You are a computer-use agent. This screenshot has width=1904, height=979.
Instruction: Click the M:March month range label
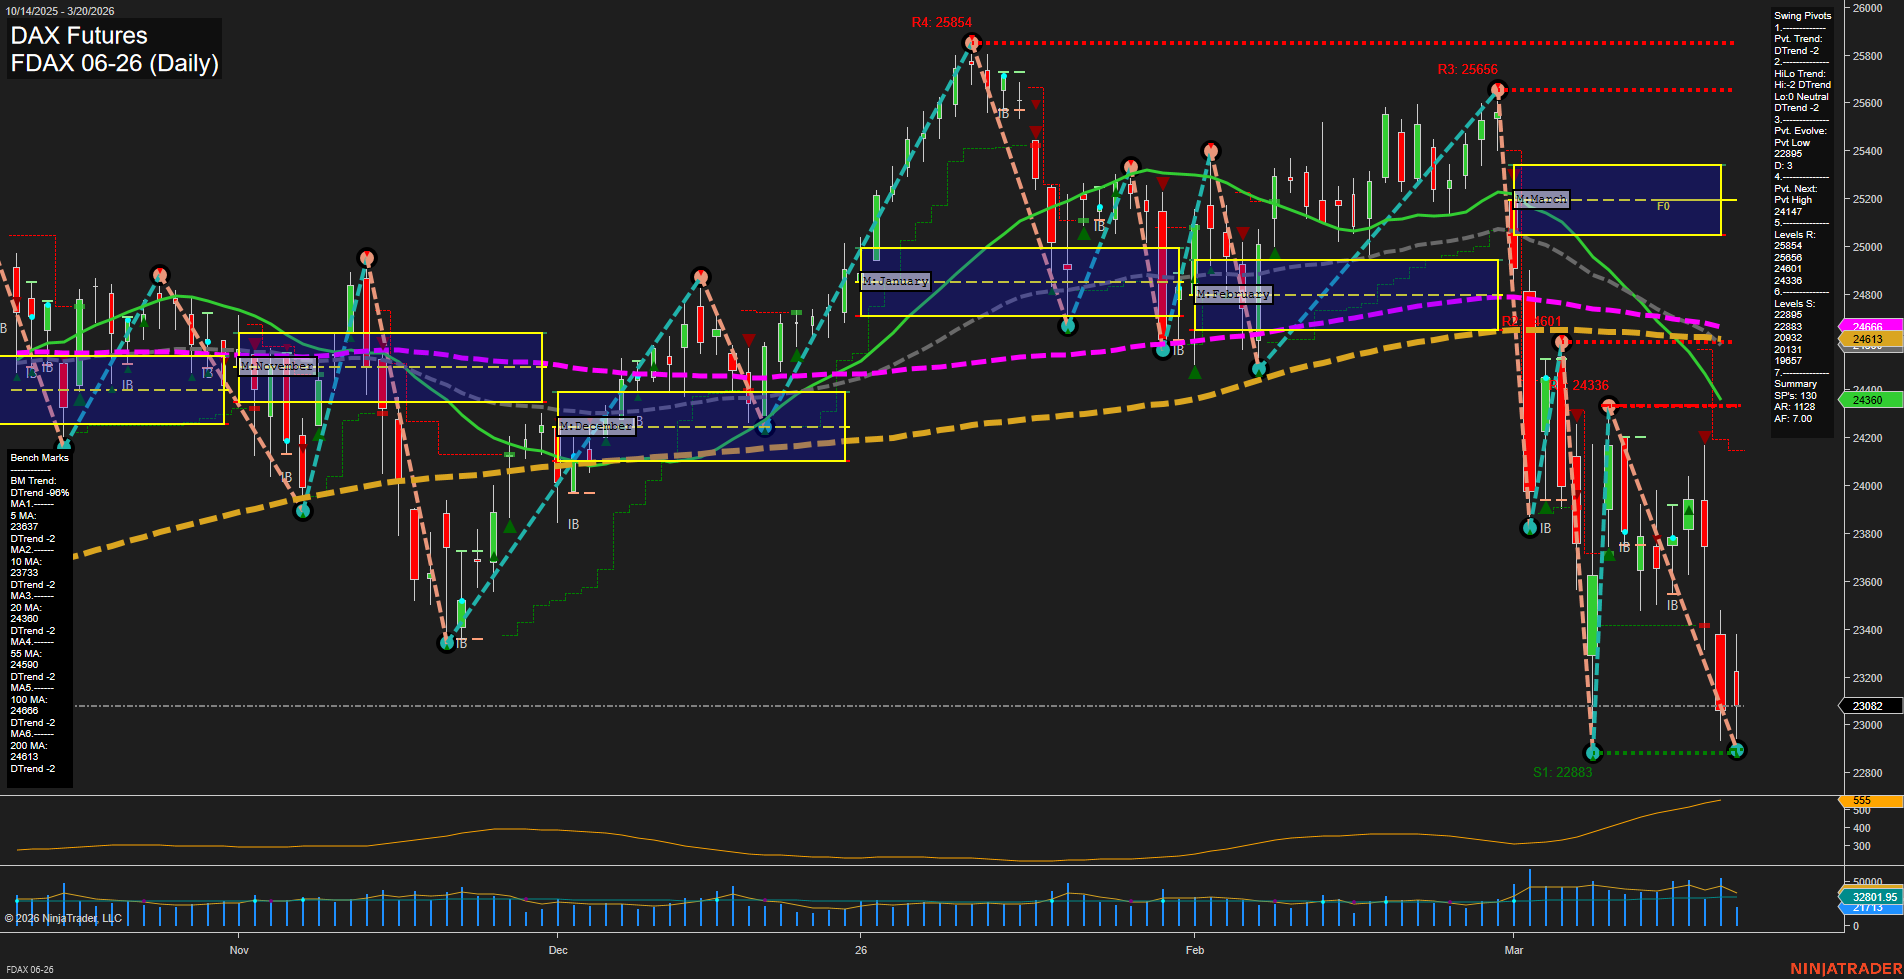pos(1541,199)
